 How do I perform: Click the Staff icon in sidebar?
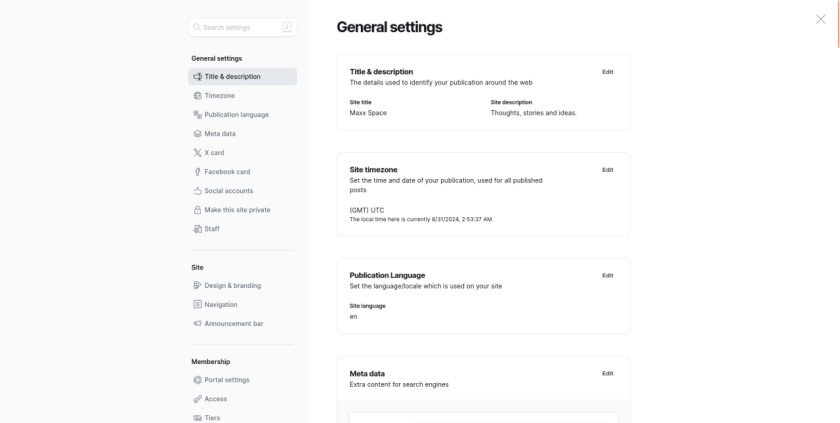[197, 229]
